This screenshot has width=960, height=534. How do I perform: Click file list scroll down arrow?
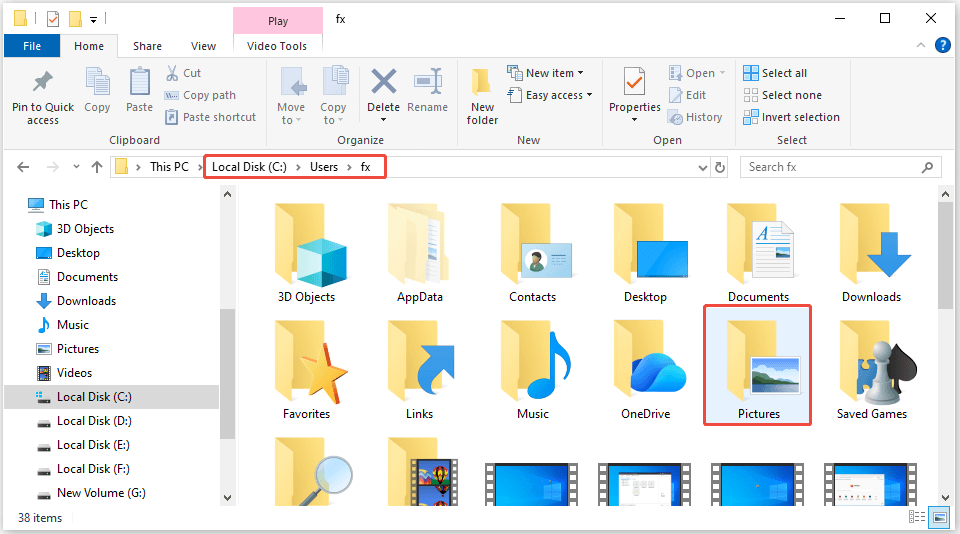pos(945,498)
